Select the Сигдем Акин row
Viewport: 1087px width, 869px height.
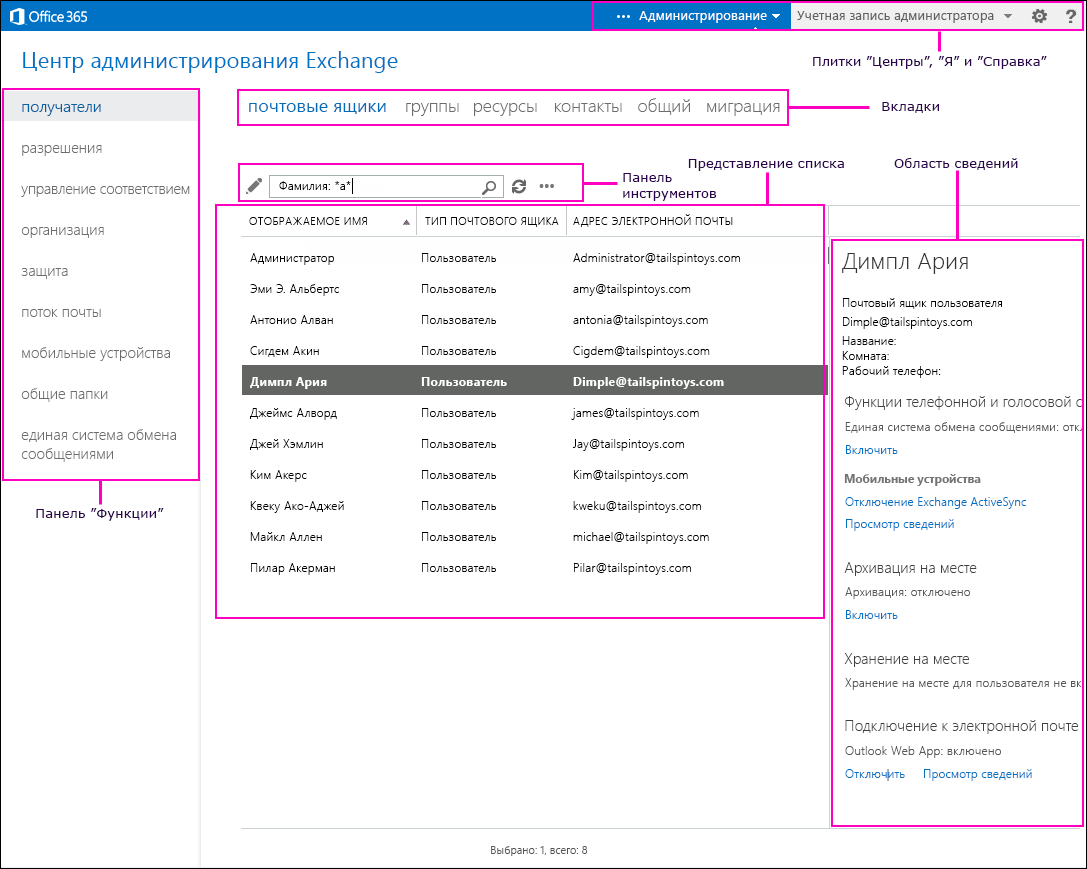point(534,351)
